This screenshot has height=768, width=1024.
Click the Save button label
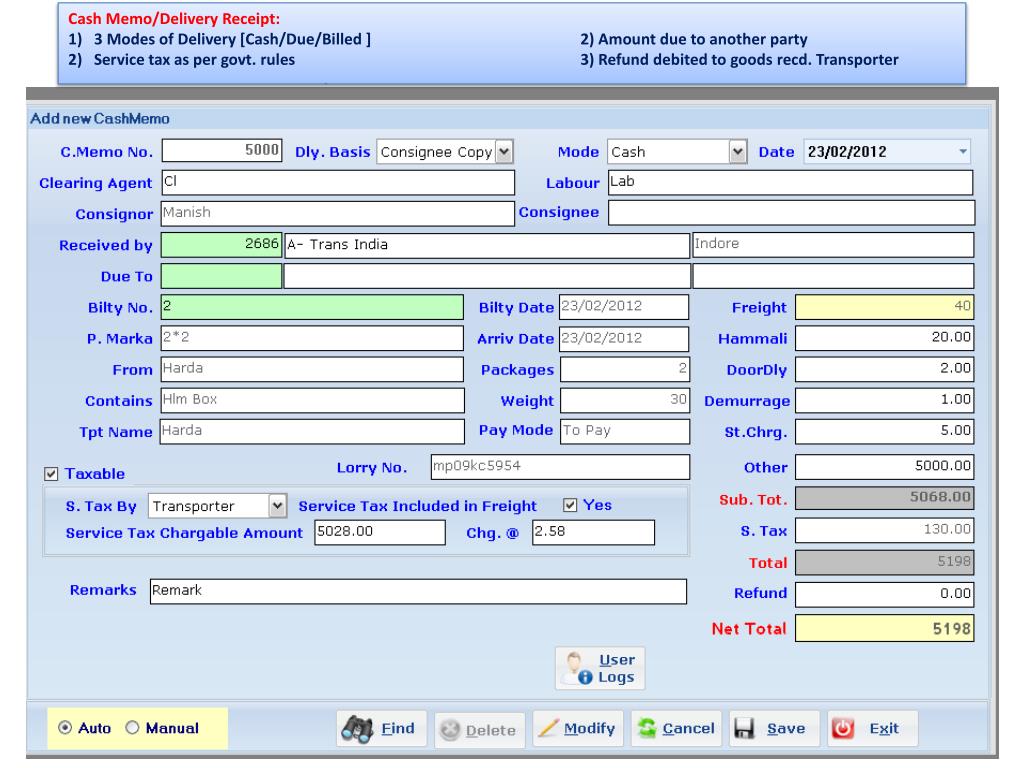coord(786,728)
